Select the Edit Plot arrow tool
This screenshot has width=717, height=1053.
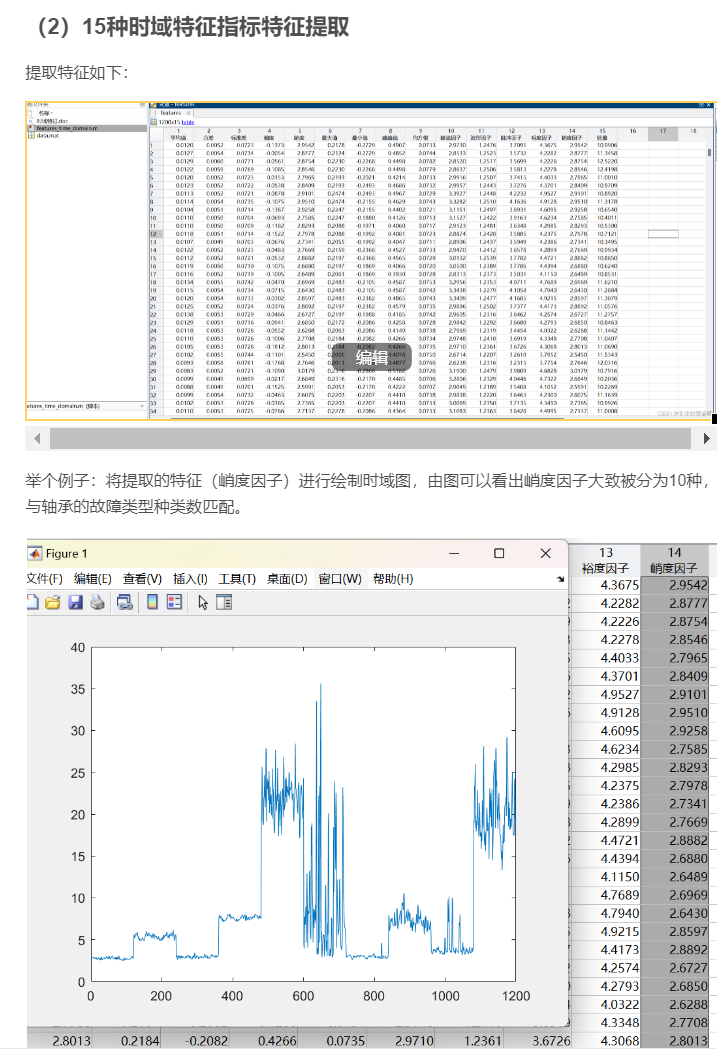pyautogui.click(x=203, y=602)
